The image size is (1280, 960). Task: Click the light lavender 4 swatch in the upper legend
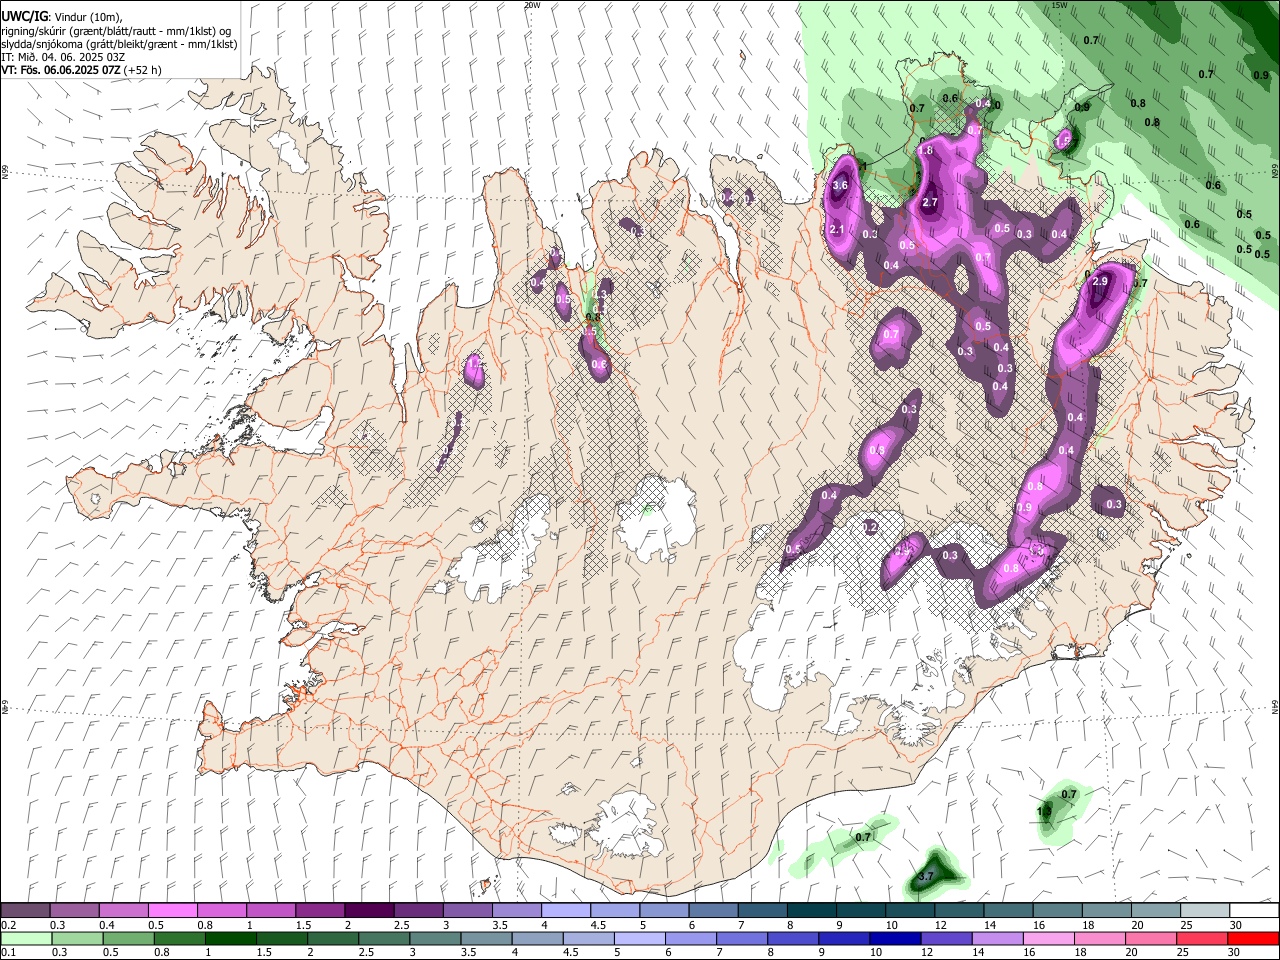[566, 911]
